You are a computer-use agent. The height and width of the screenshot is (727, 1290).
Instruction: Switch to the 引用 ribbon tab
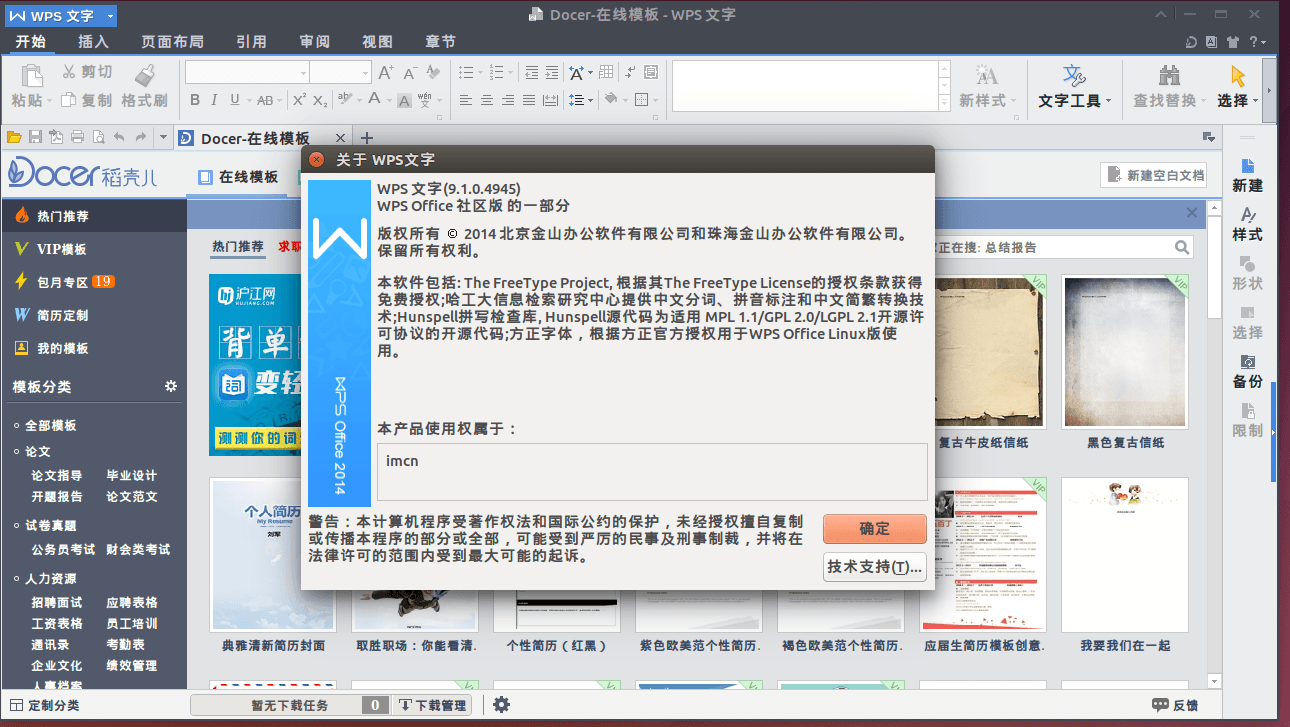251,42
